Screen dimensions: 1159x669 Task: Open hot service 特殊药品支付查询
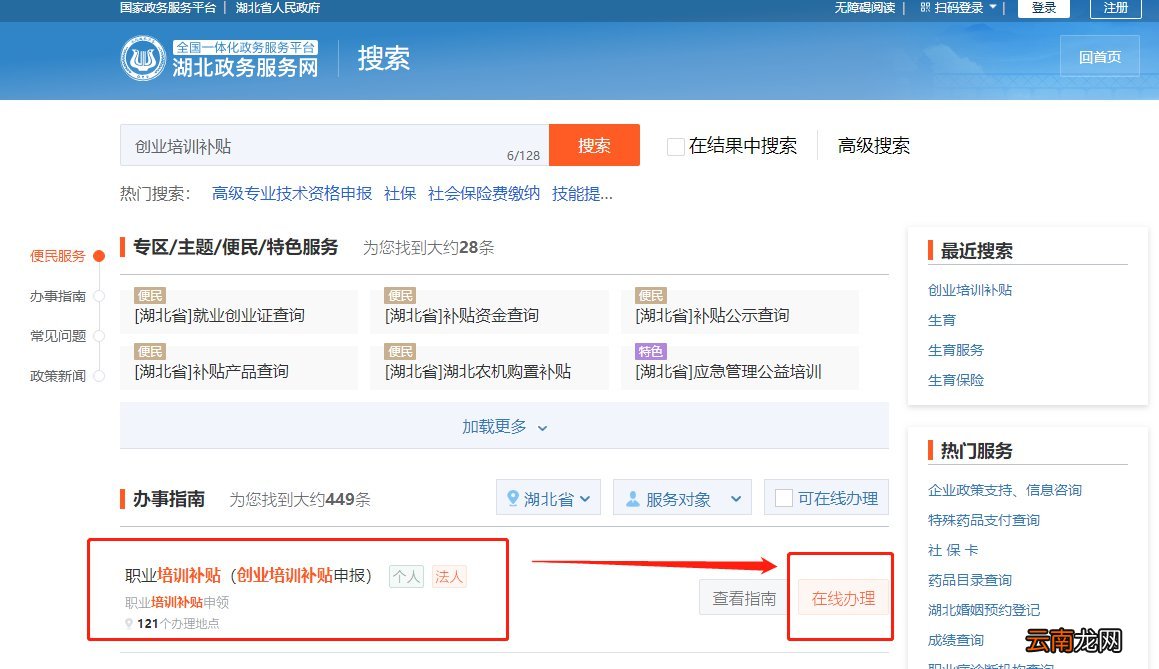[x=984, y=520]
